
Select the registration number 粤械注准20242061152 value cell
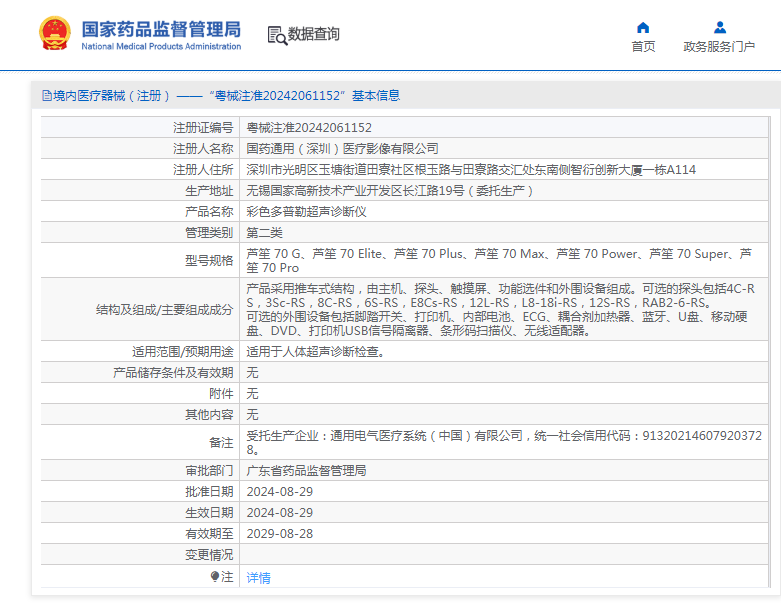click(x=309, y=128)
